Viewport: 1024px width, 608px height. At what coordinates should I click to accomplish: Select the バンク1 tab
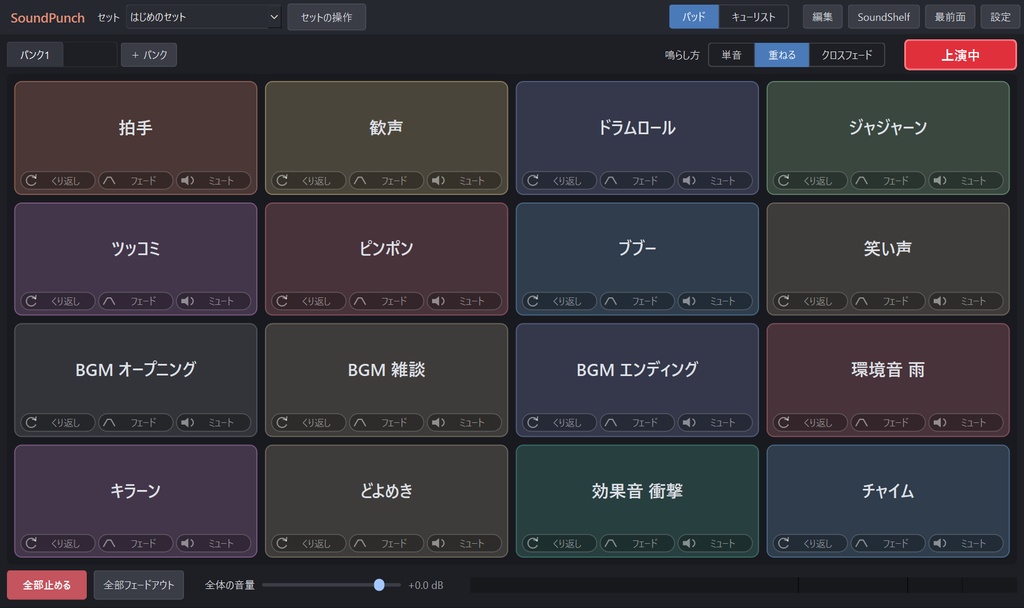pyautogui.click(x=35, y=55)
